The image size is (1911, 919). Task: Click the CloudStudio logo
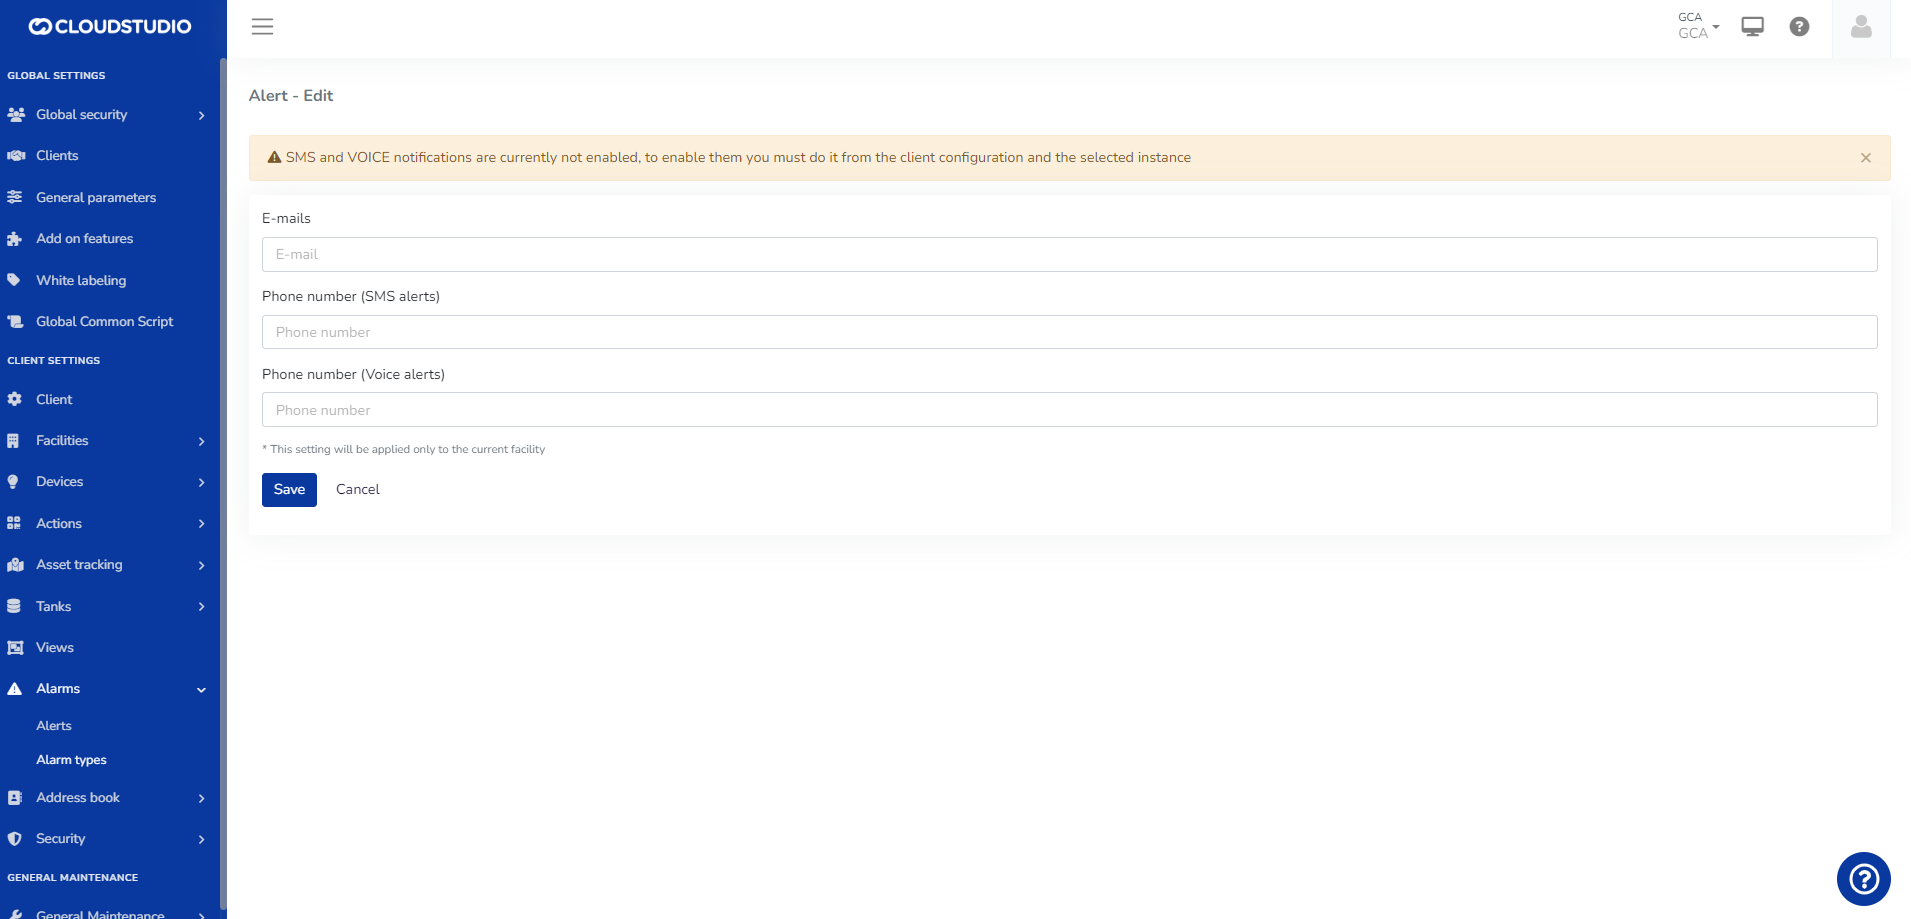click(x=110, y=27)
